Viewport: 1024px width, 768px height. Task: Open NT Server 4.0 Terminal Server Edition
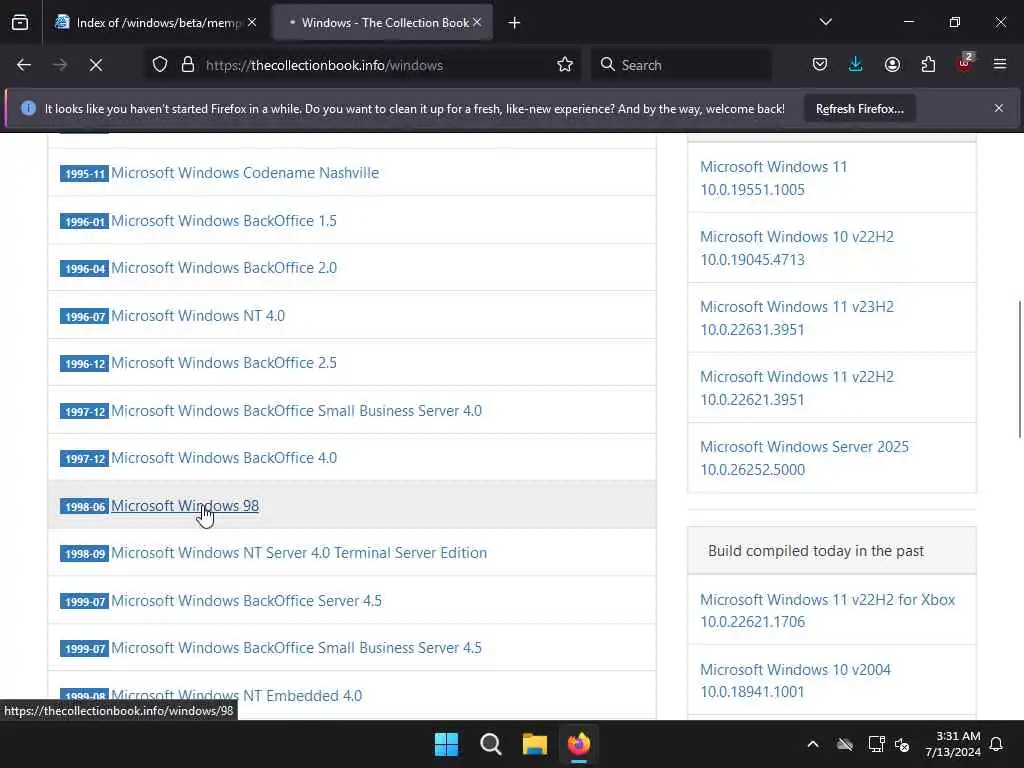tap(299, 553)
